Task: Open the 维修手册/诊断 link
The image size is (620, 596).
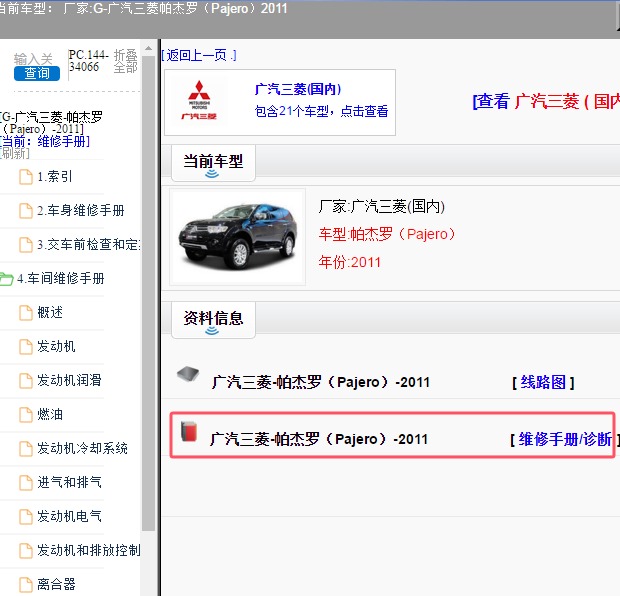Action: pyautogui.click(x=563, y=439)
